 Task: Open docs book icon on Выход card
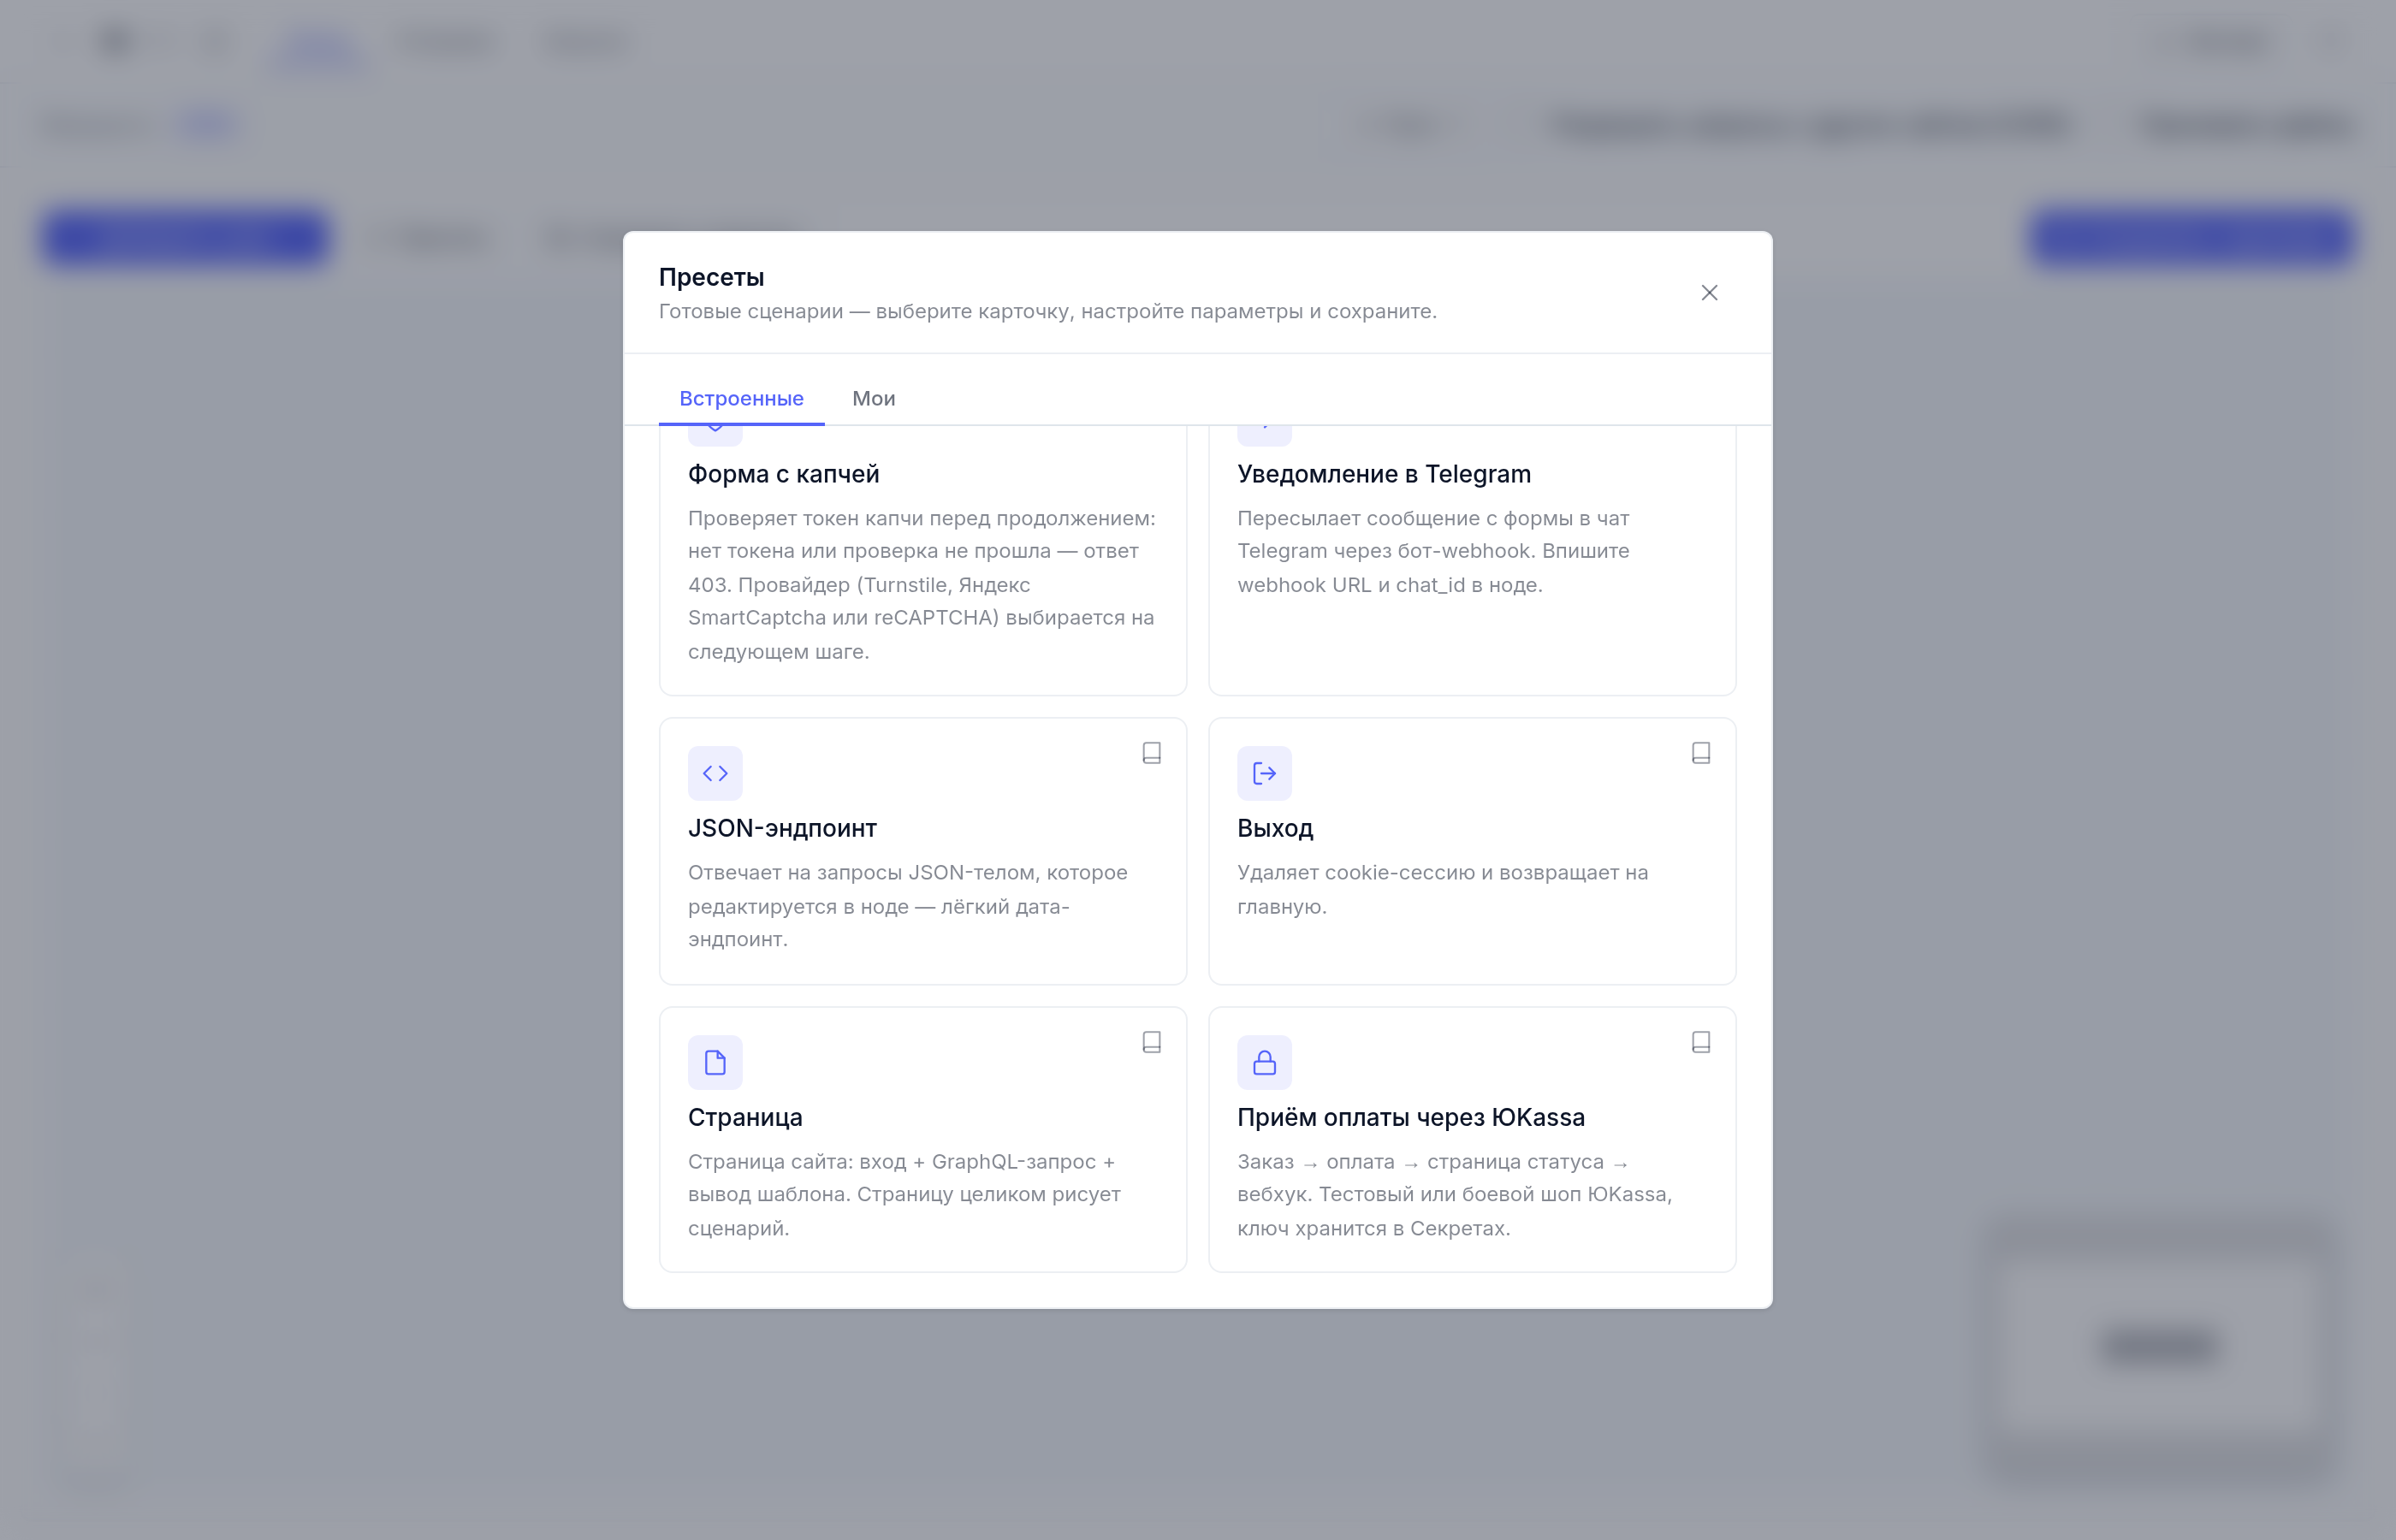(x=1701, y=753)
